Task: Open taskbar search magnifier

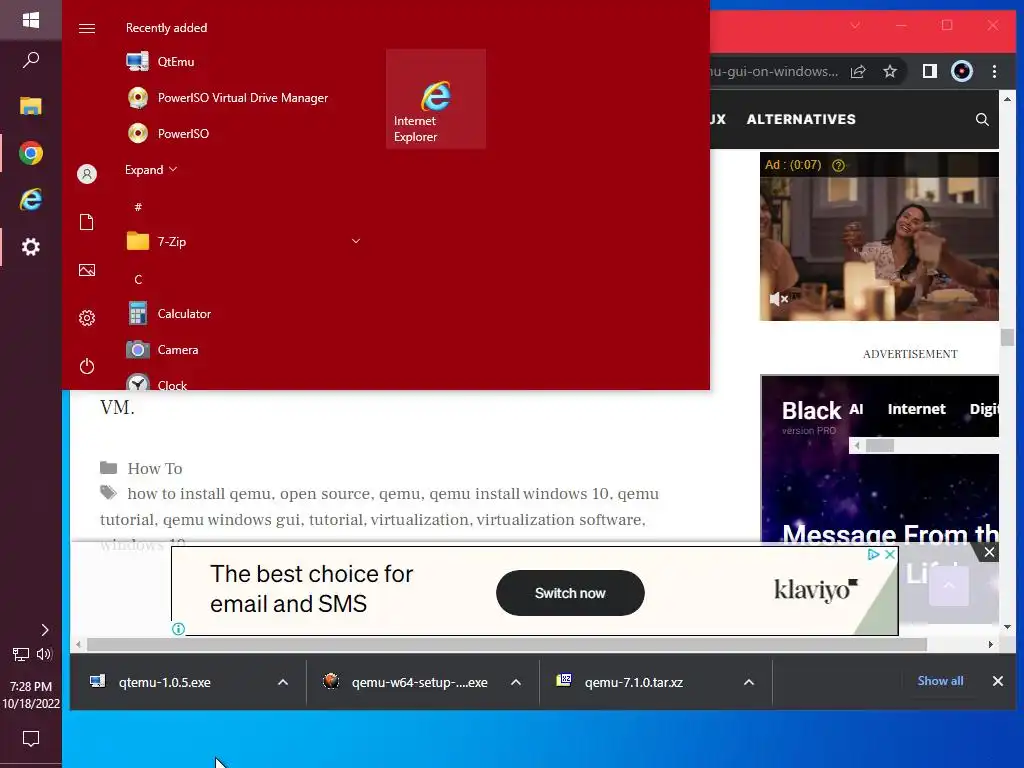Action: (31, 60)
